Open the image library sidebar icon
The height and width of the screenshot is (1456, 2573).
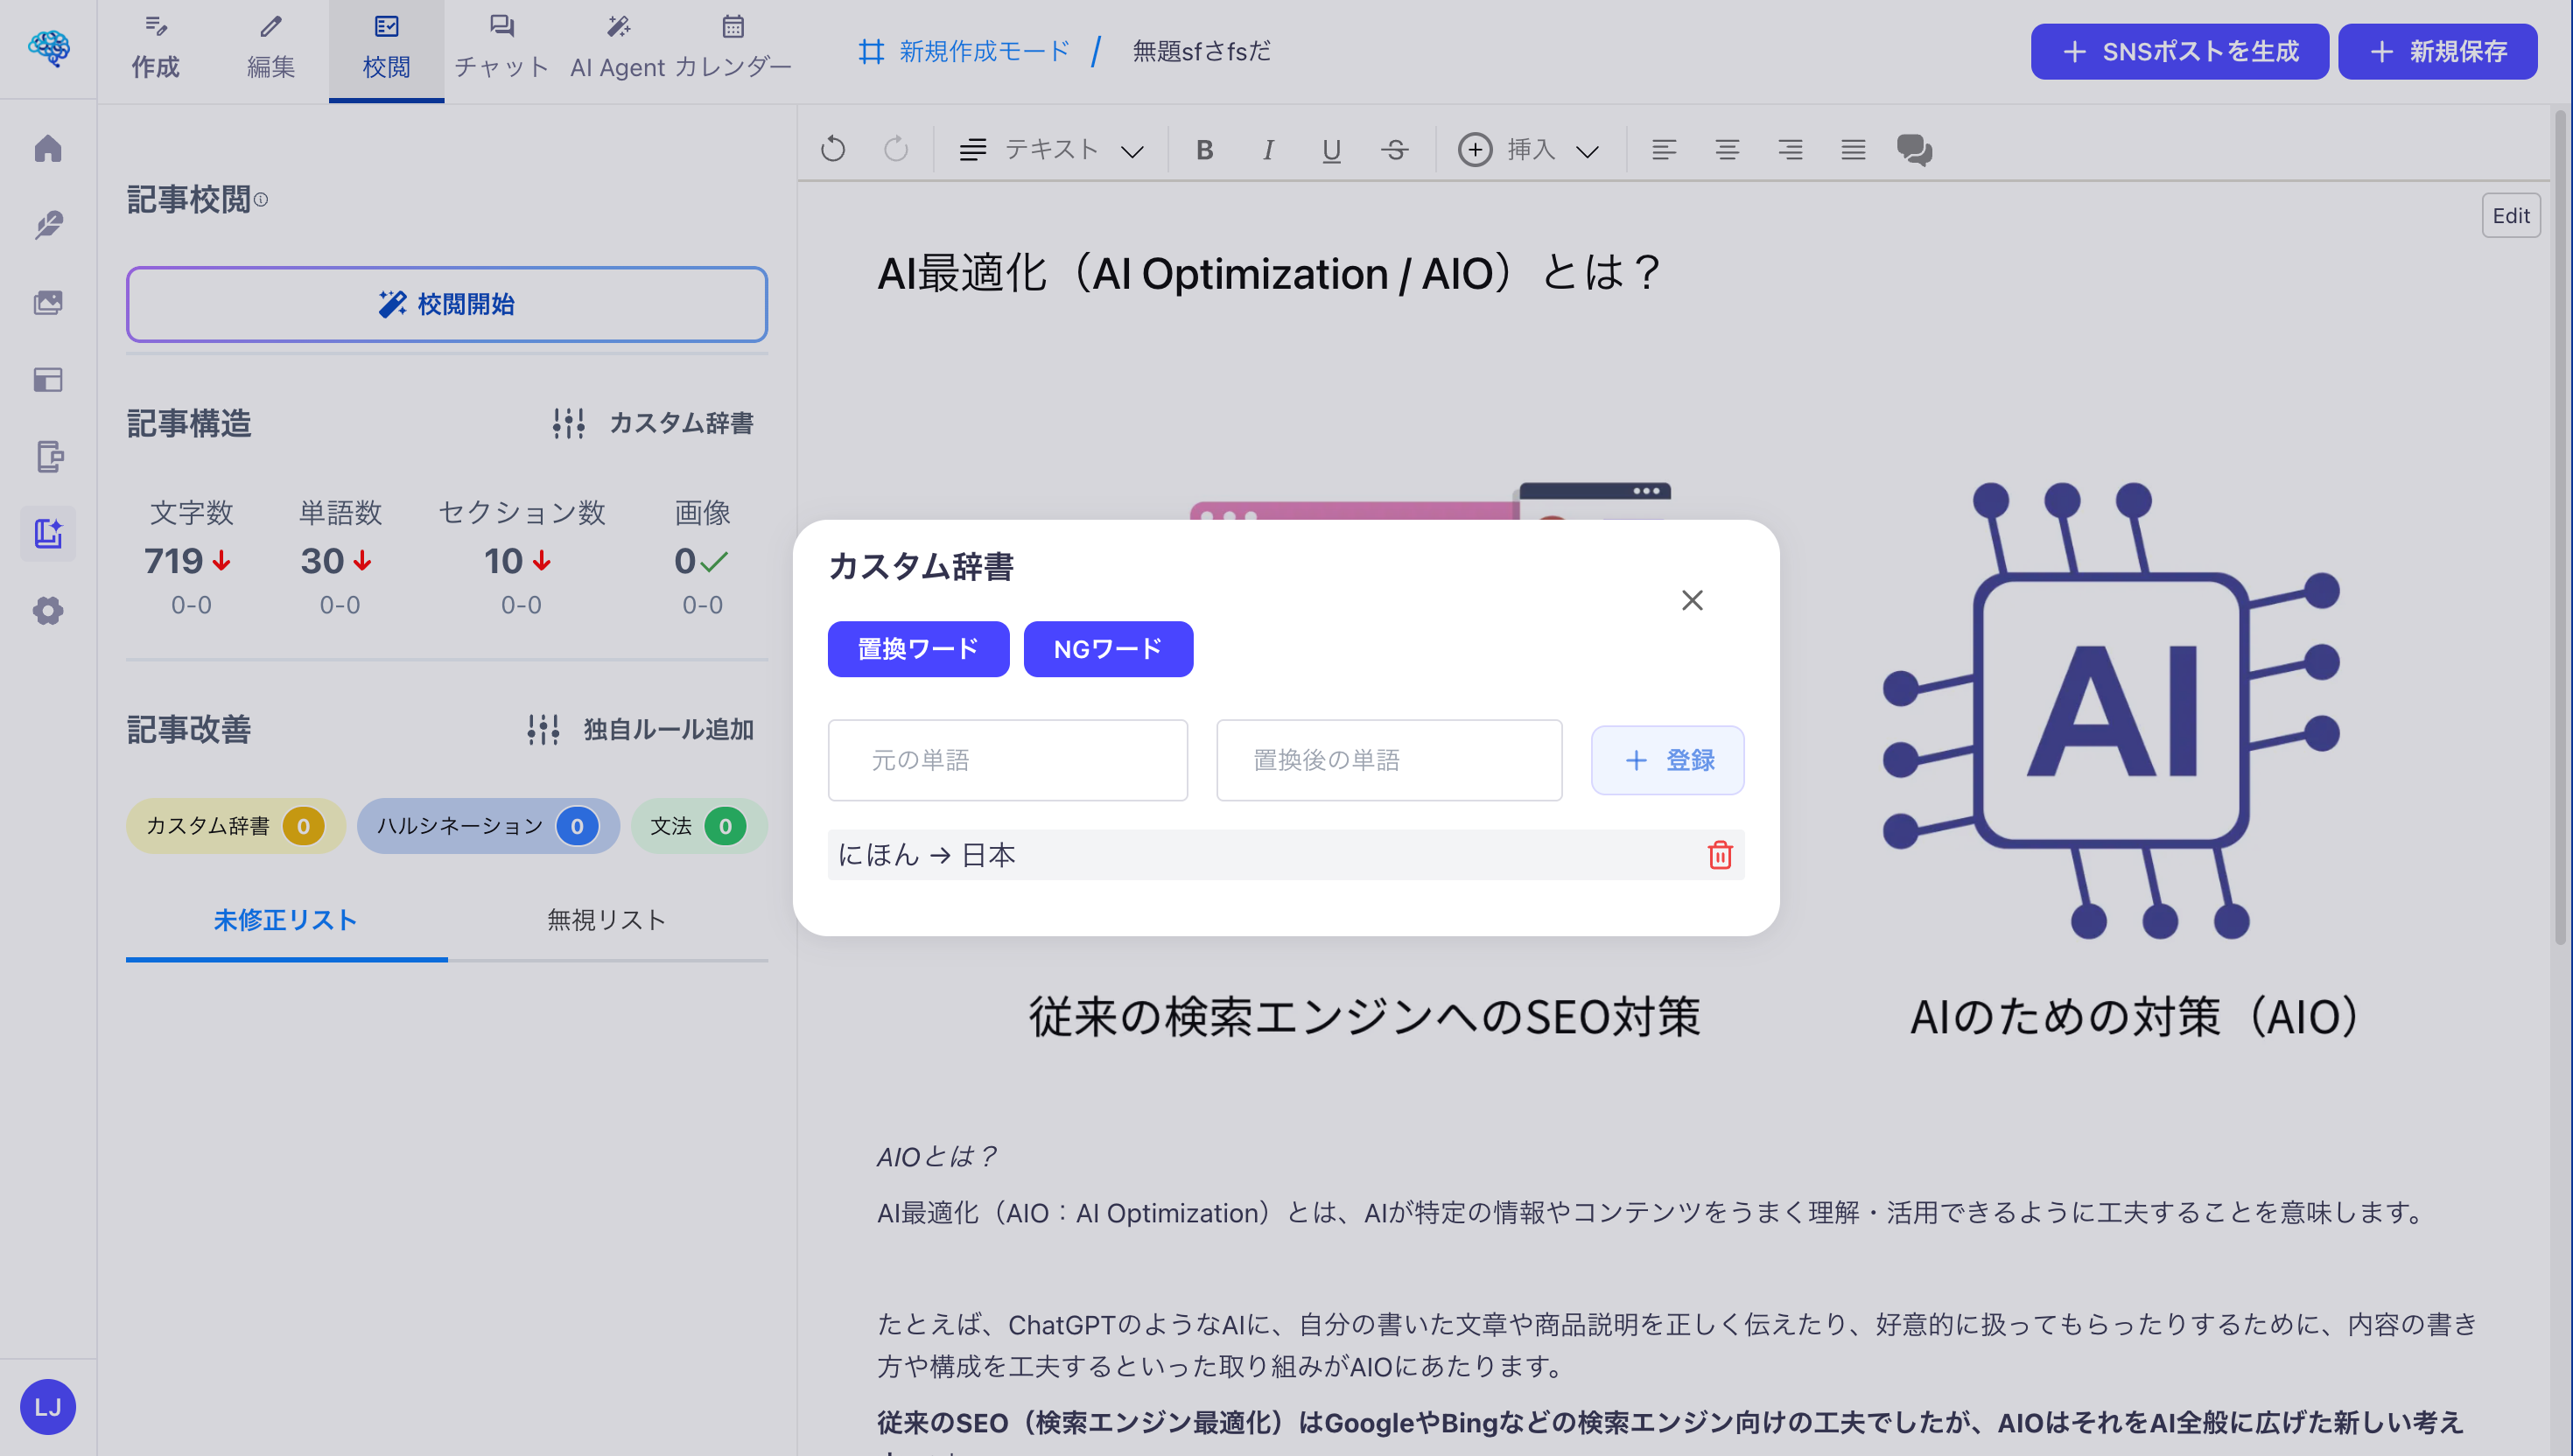point(47,301)
